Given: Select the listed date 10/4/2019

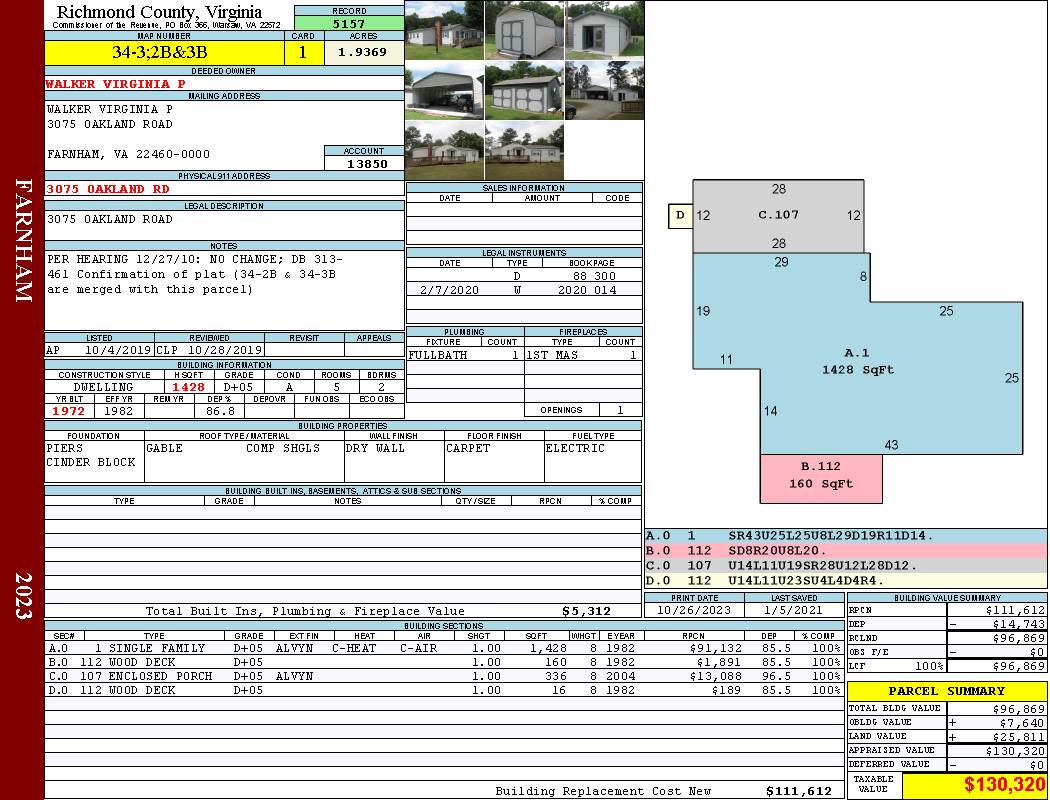Looking at the screenshot, I should [x=118, y=349].
